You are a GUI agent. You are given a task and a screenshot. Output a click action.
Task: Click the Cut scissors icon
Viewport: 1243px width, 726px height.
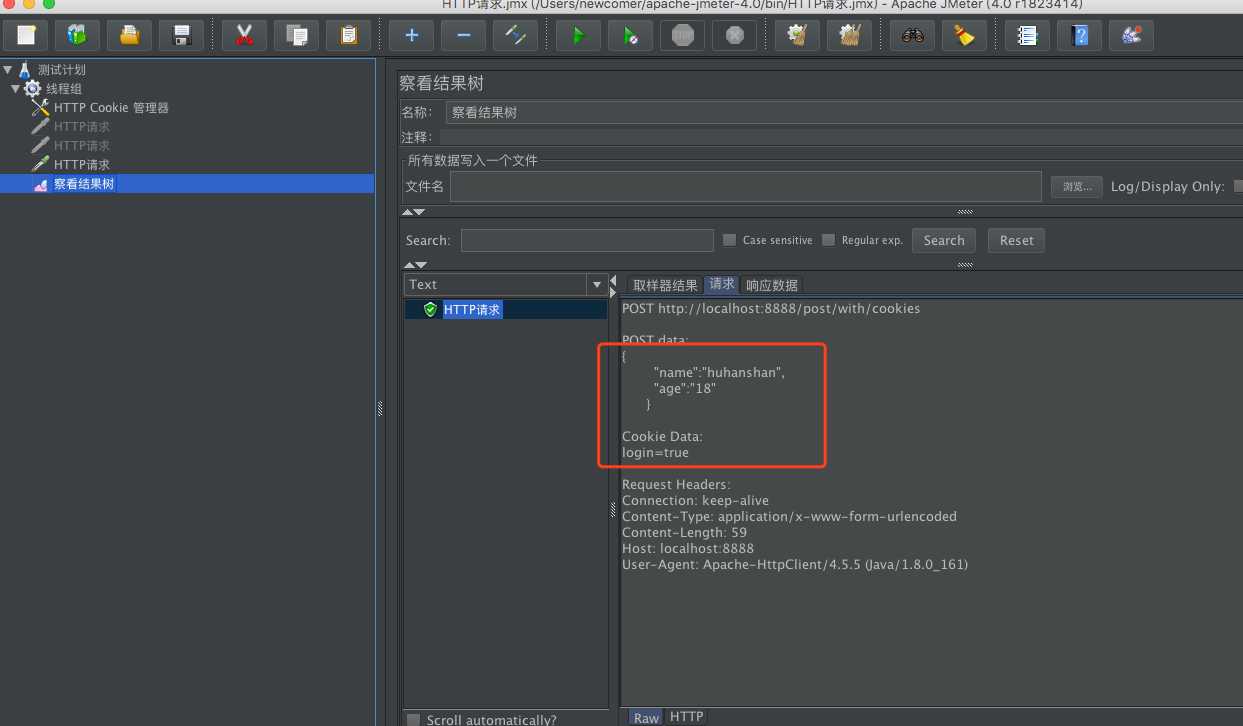tap(244, 35)
